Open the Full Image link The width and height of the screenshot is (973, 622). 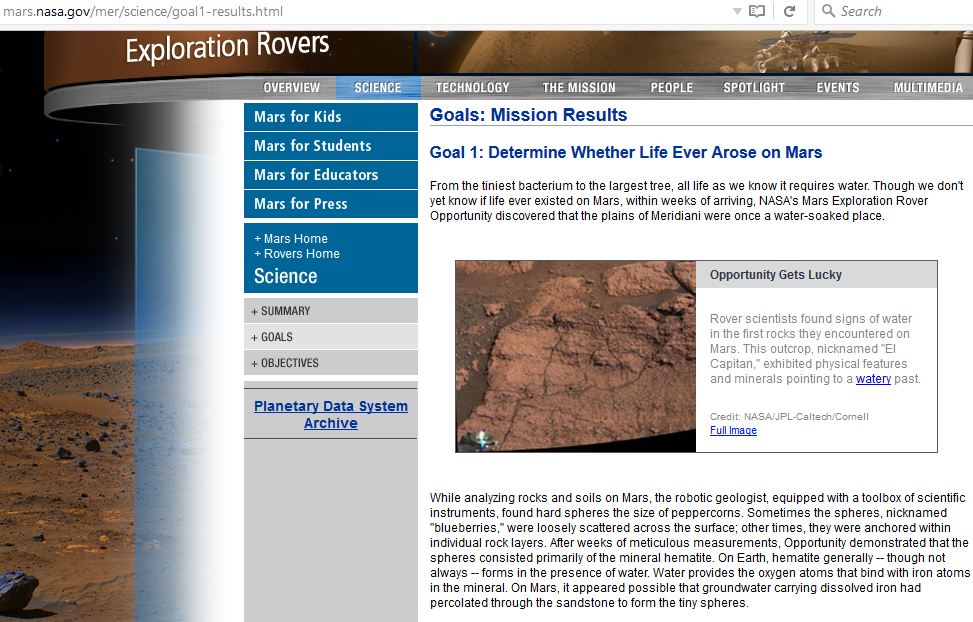tap(733, 430)
